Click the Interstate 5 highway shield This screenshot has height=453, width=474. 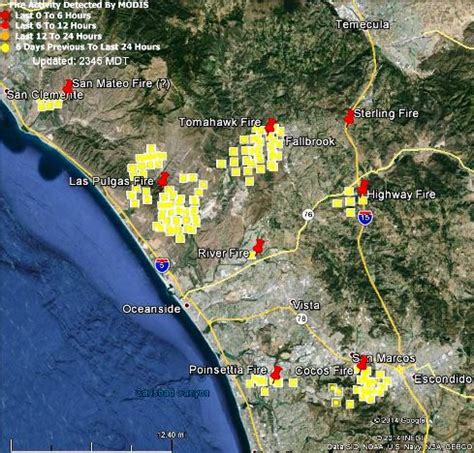(x=162, y=265)
